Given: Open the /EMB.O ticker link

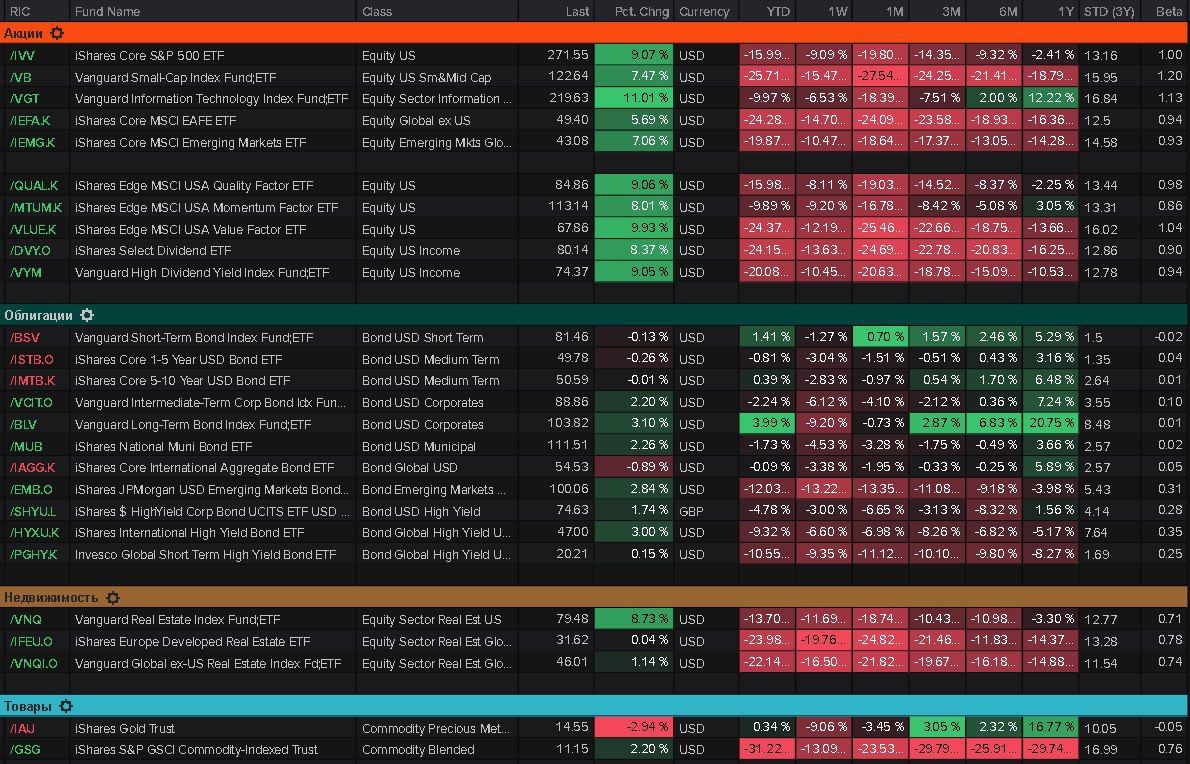Looking at the screenshot, I should 31,490.
